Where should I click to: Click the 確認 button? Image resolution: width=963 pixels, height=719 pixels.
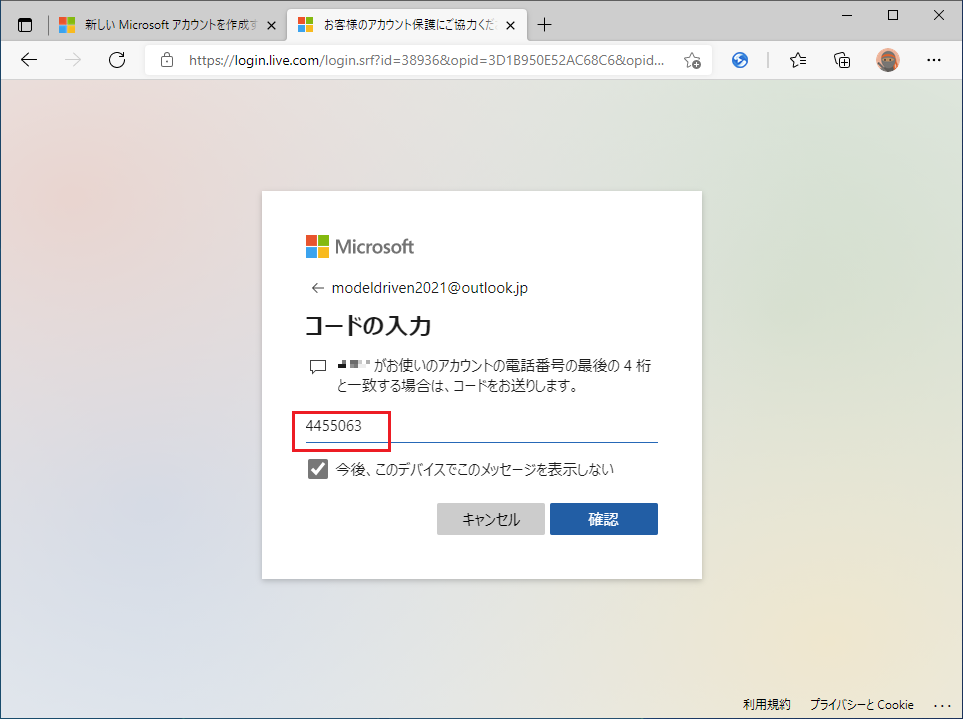click(604, 519)
